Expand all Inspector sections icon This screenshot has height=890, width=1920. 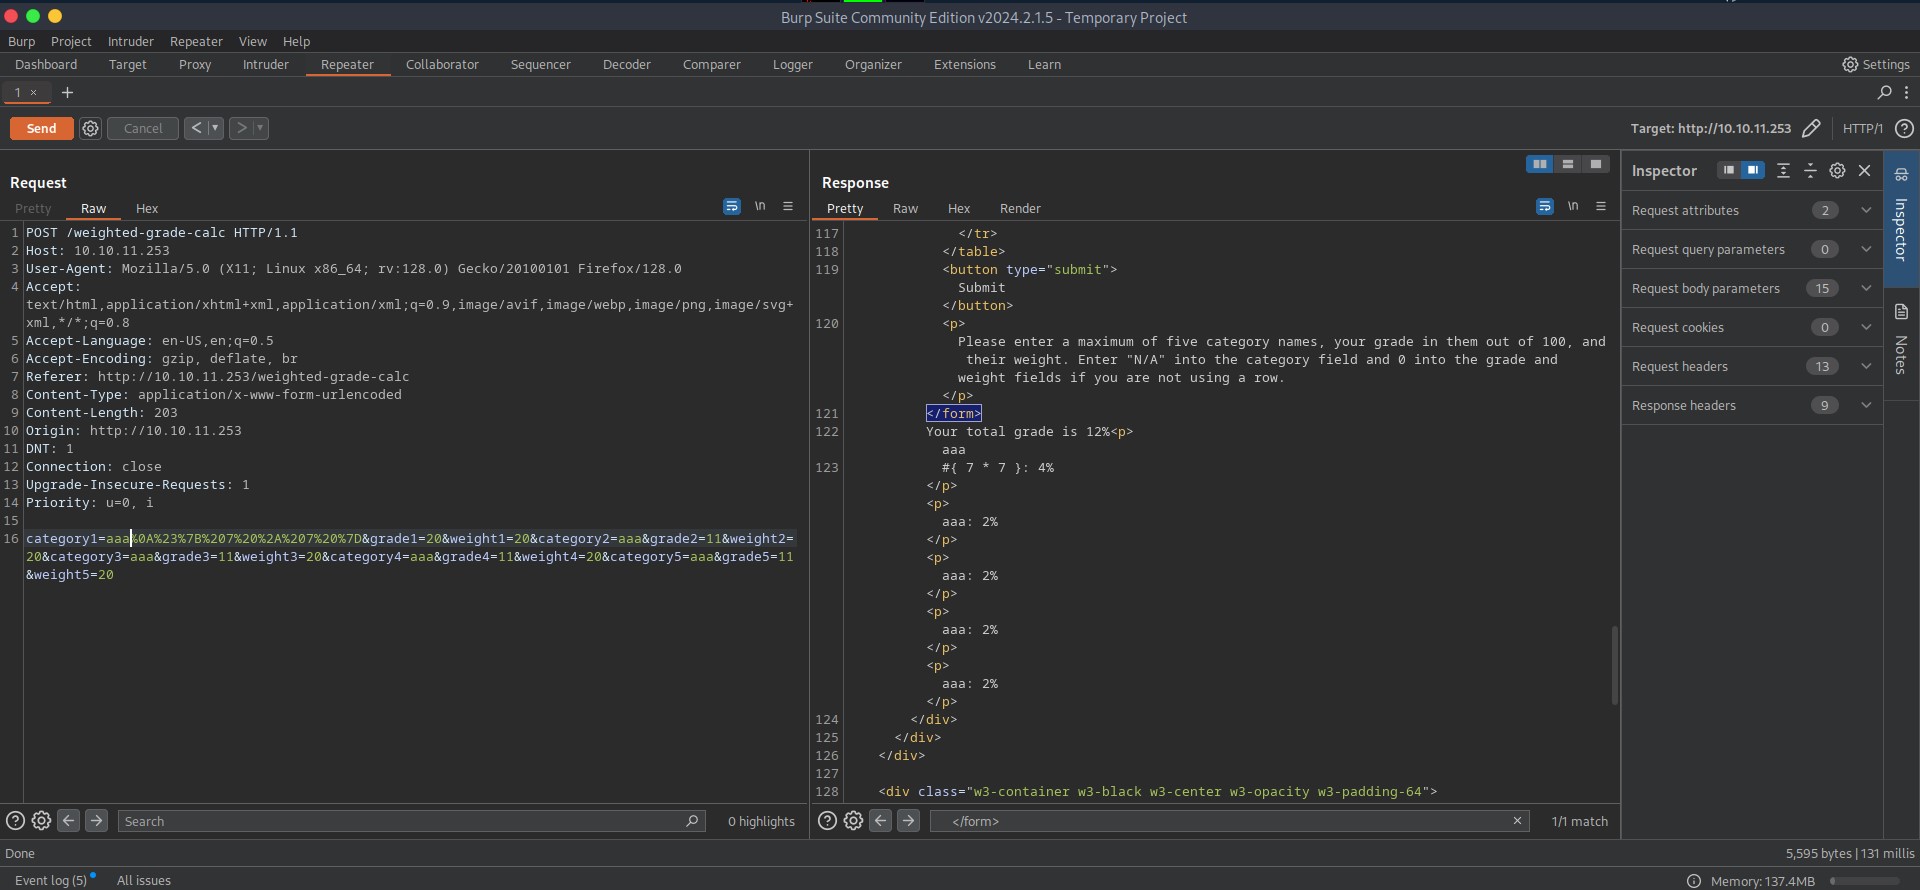[1783, 171]
